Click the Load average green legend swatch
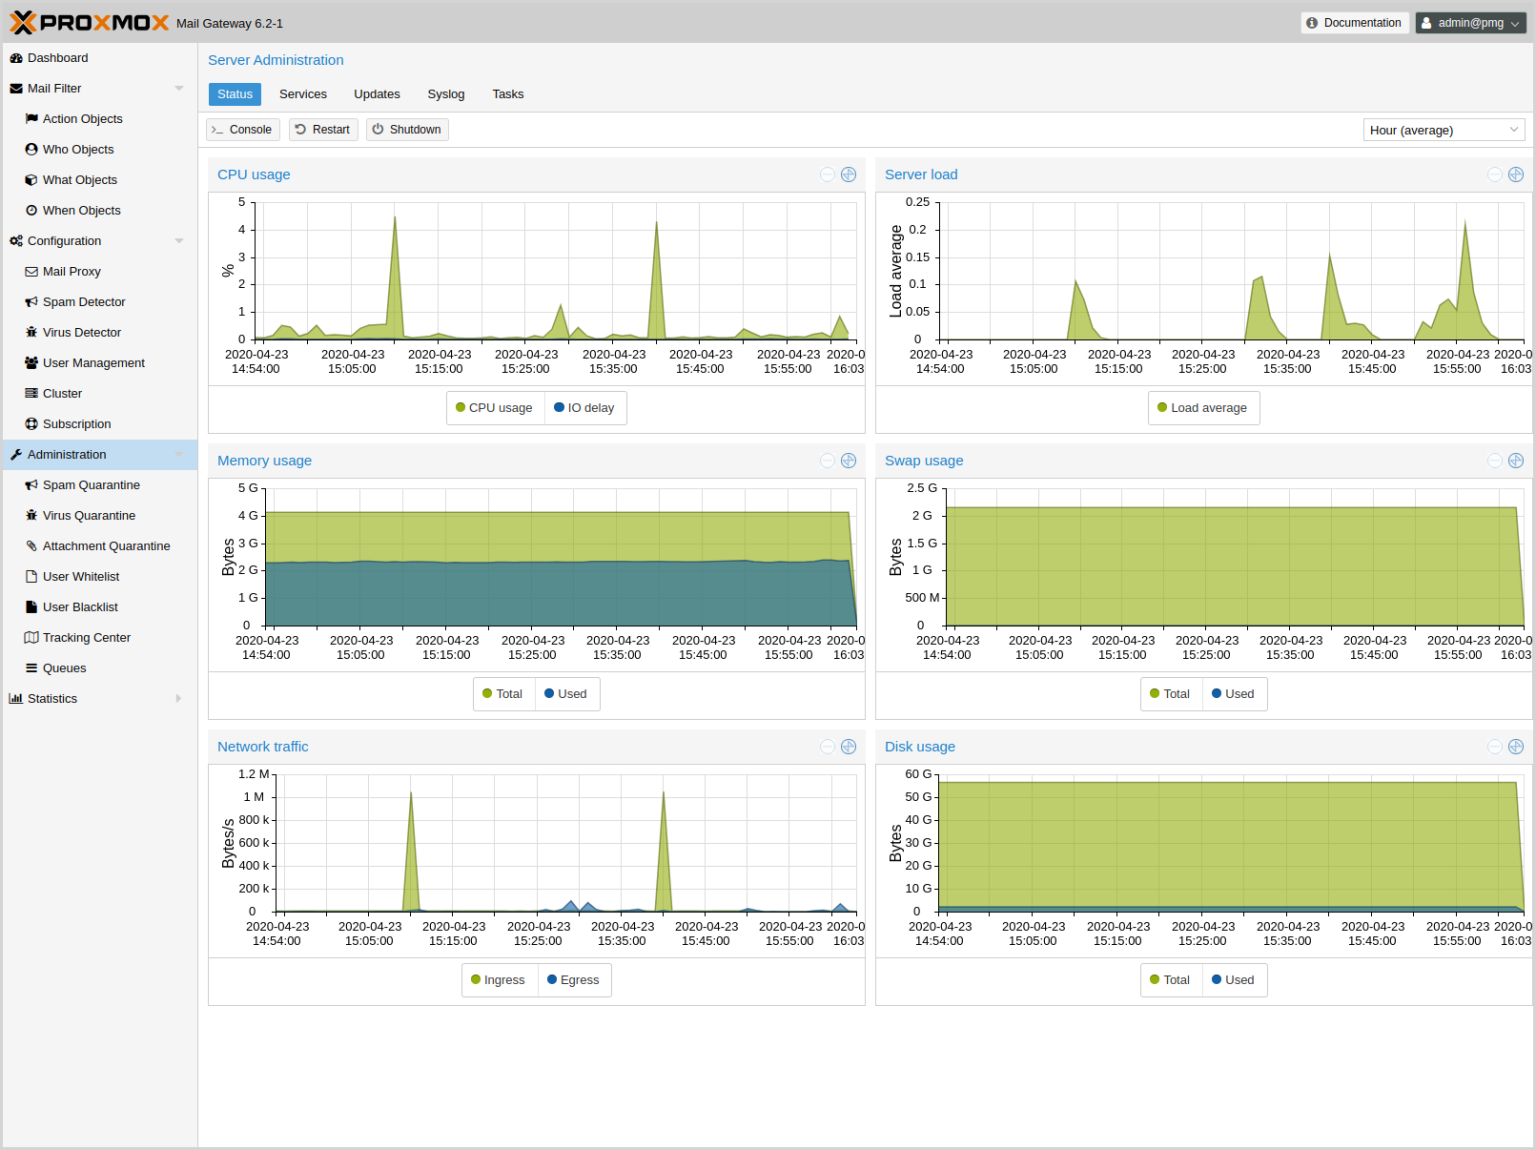Screen dimensions: 1536x1150 1162,408
